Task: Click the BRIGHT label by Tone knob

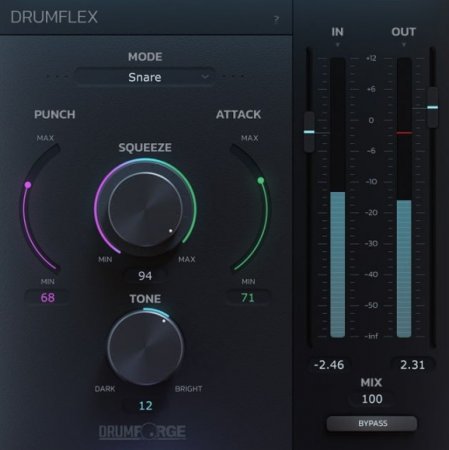Action: 189,389
